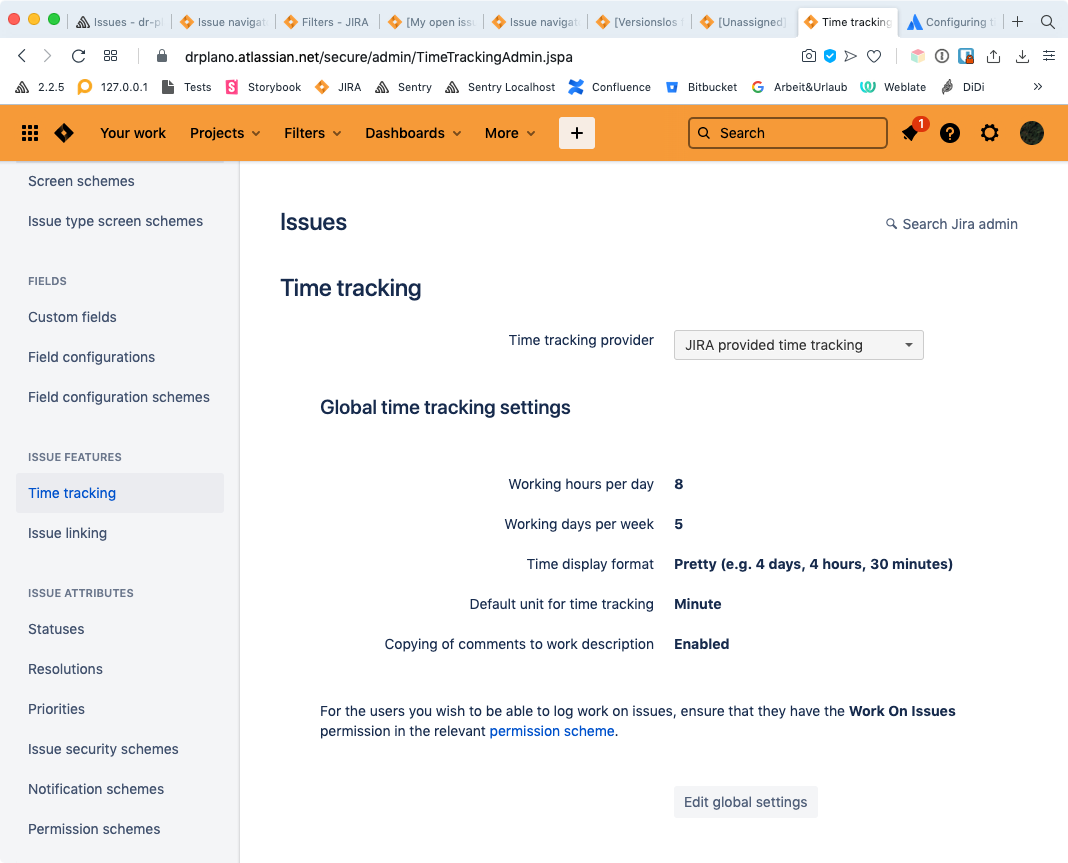This screenshot has height=863, width=1068.
Task: Bookmark the page with the heart icon
Action: click(874, 56)
